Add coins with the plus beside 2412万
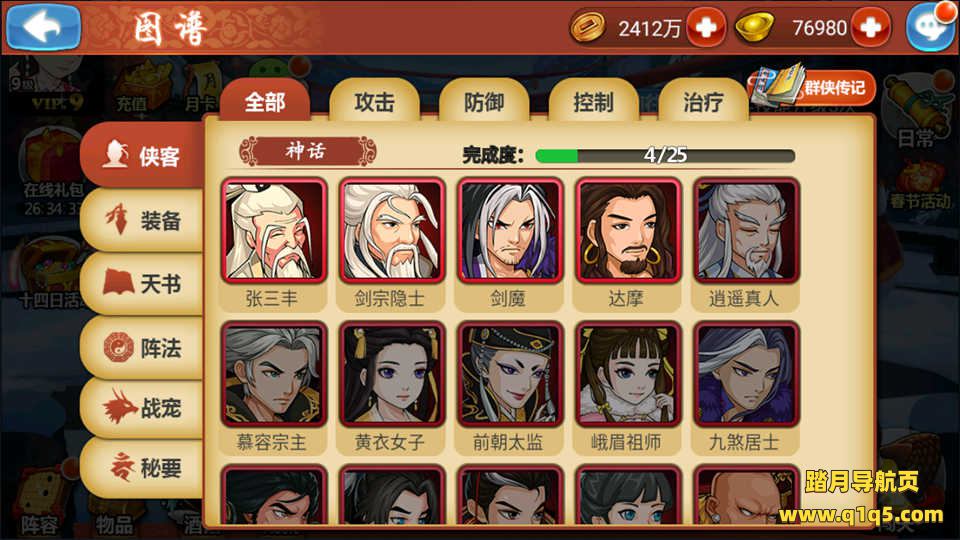 (x=706, y=28)
